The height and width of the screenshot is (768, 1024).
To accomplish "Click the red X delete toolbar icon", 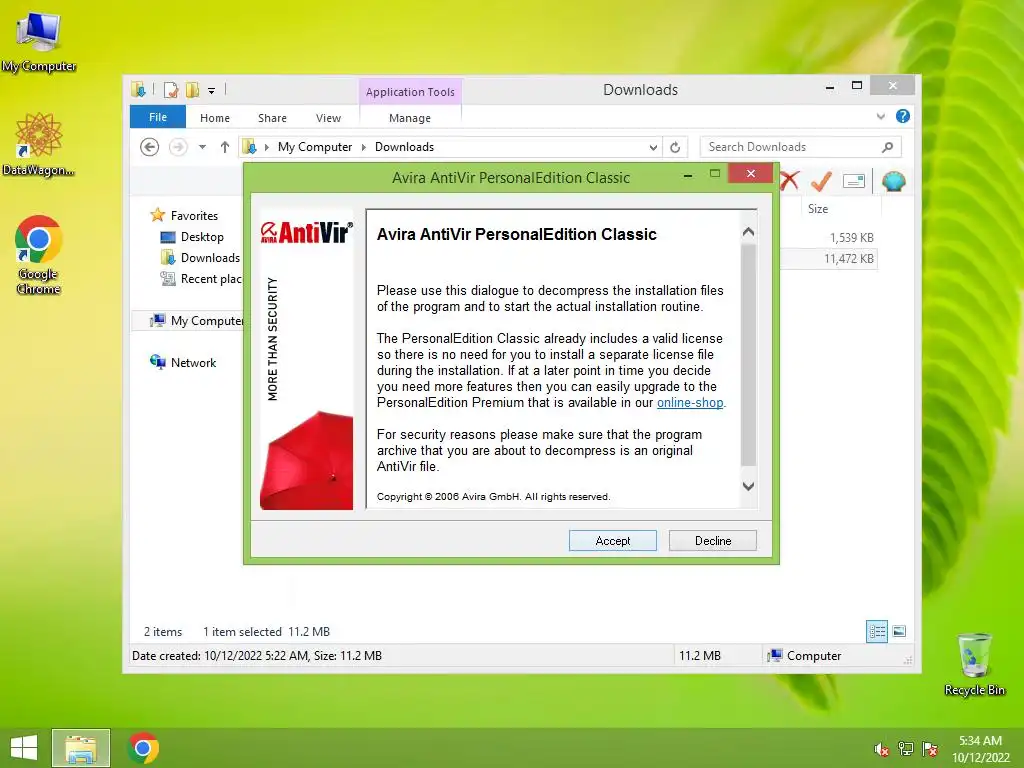I will (789, 181).
